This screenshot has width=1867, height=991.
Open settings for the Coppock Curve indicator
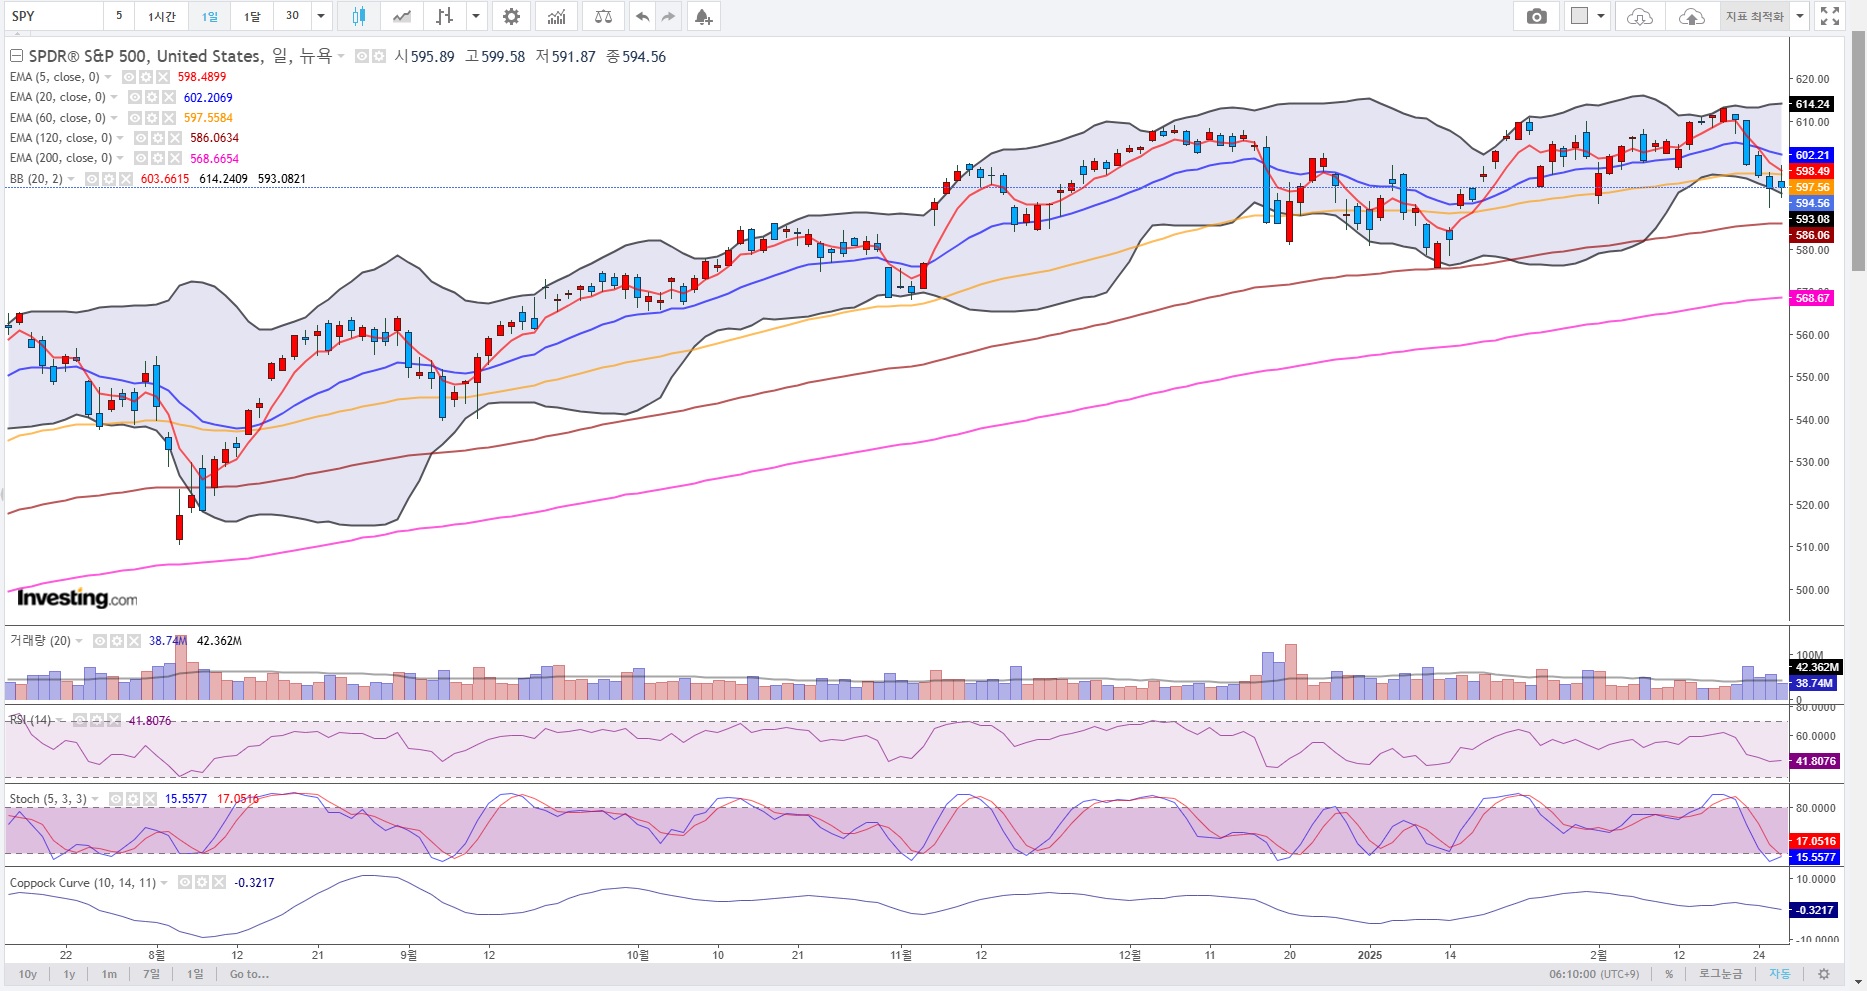[x=201, y=883]
